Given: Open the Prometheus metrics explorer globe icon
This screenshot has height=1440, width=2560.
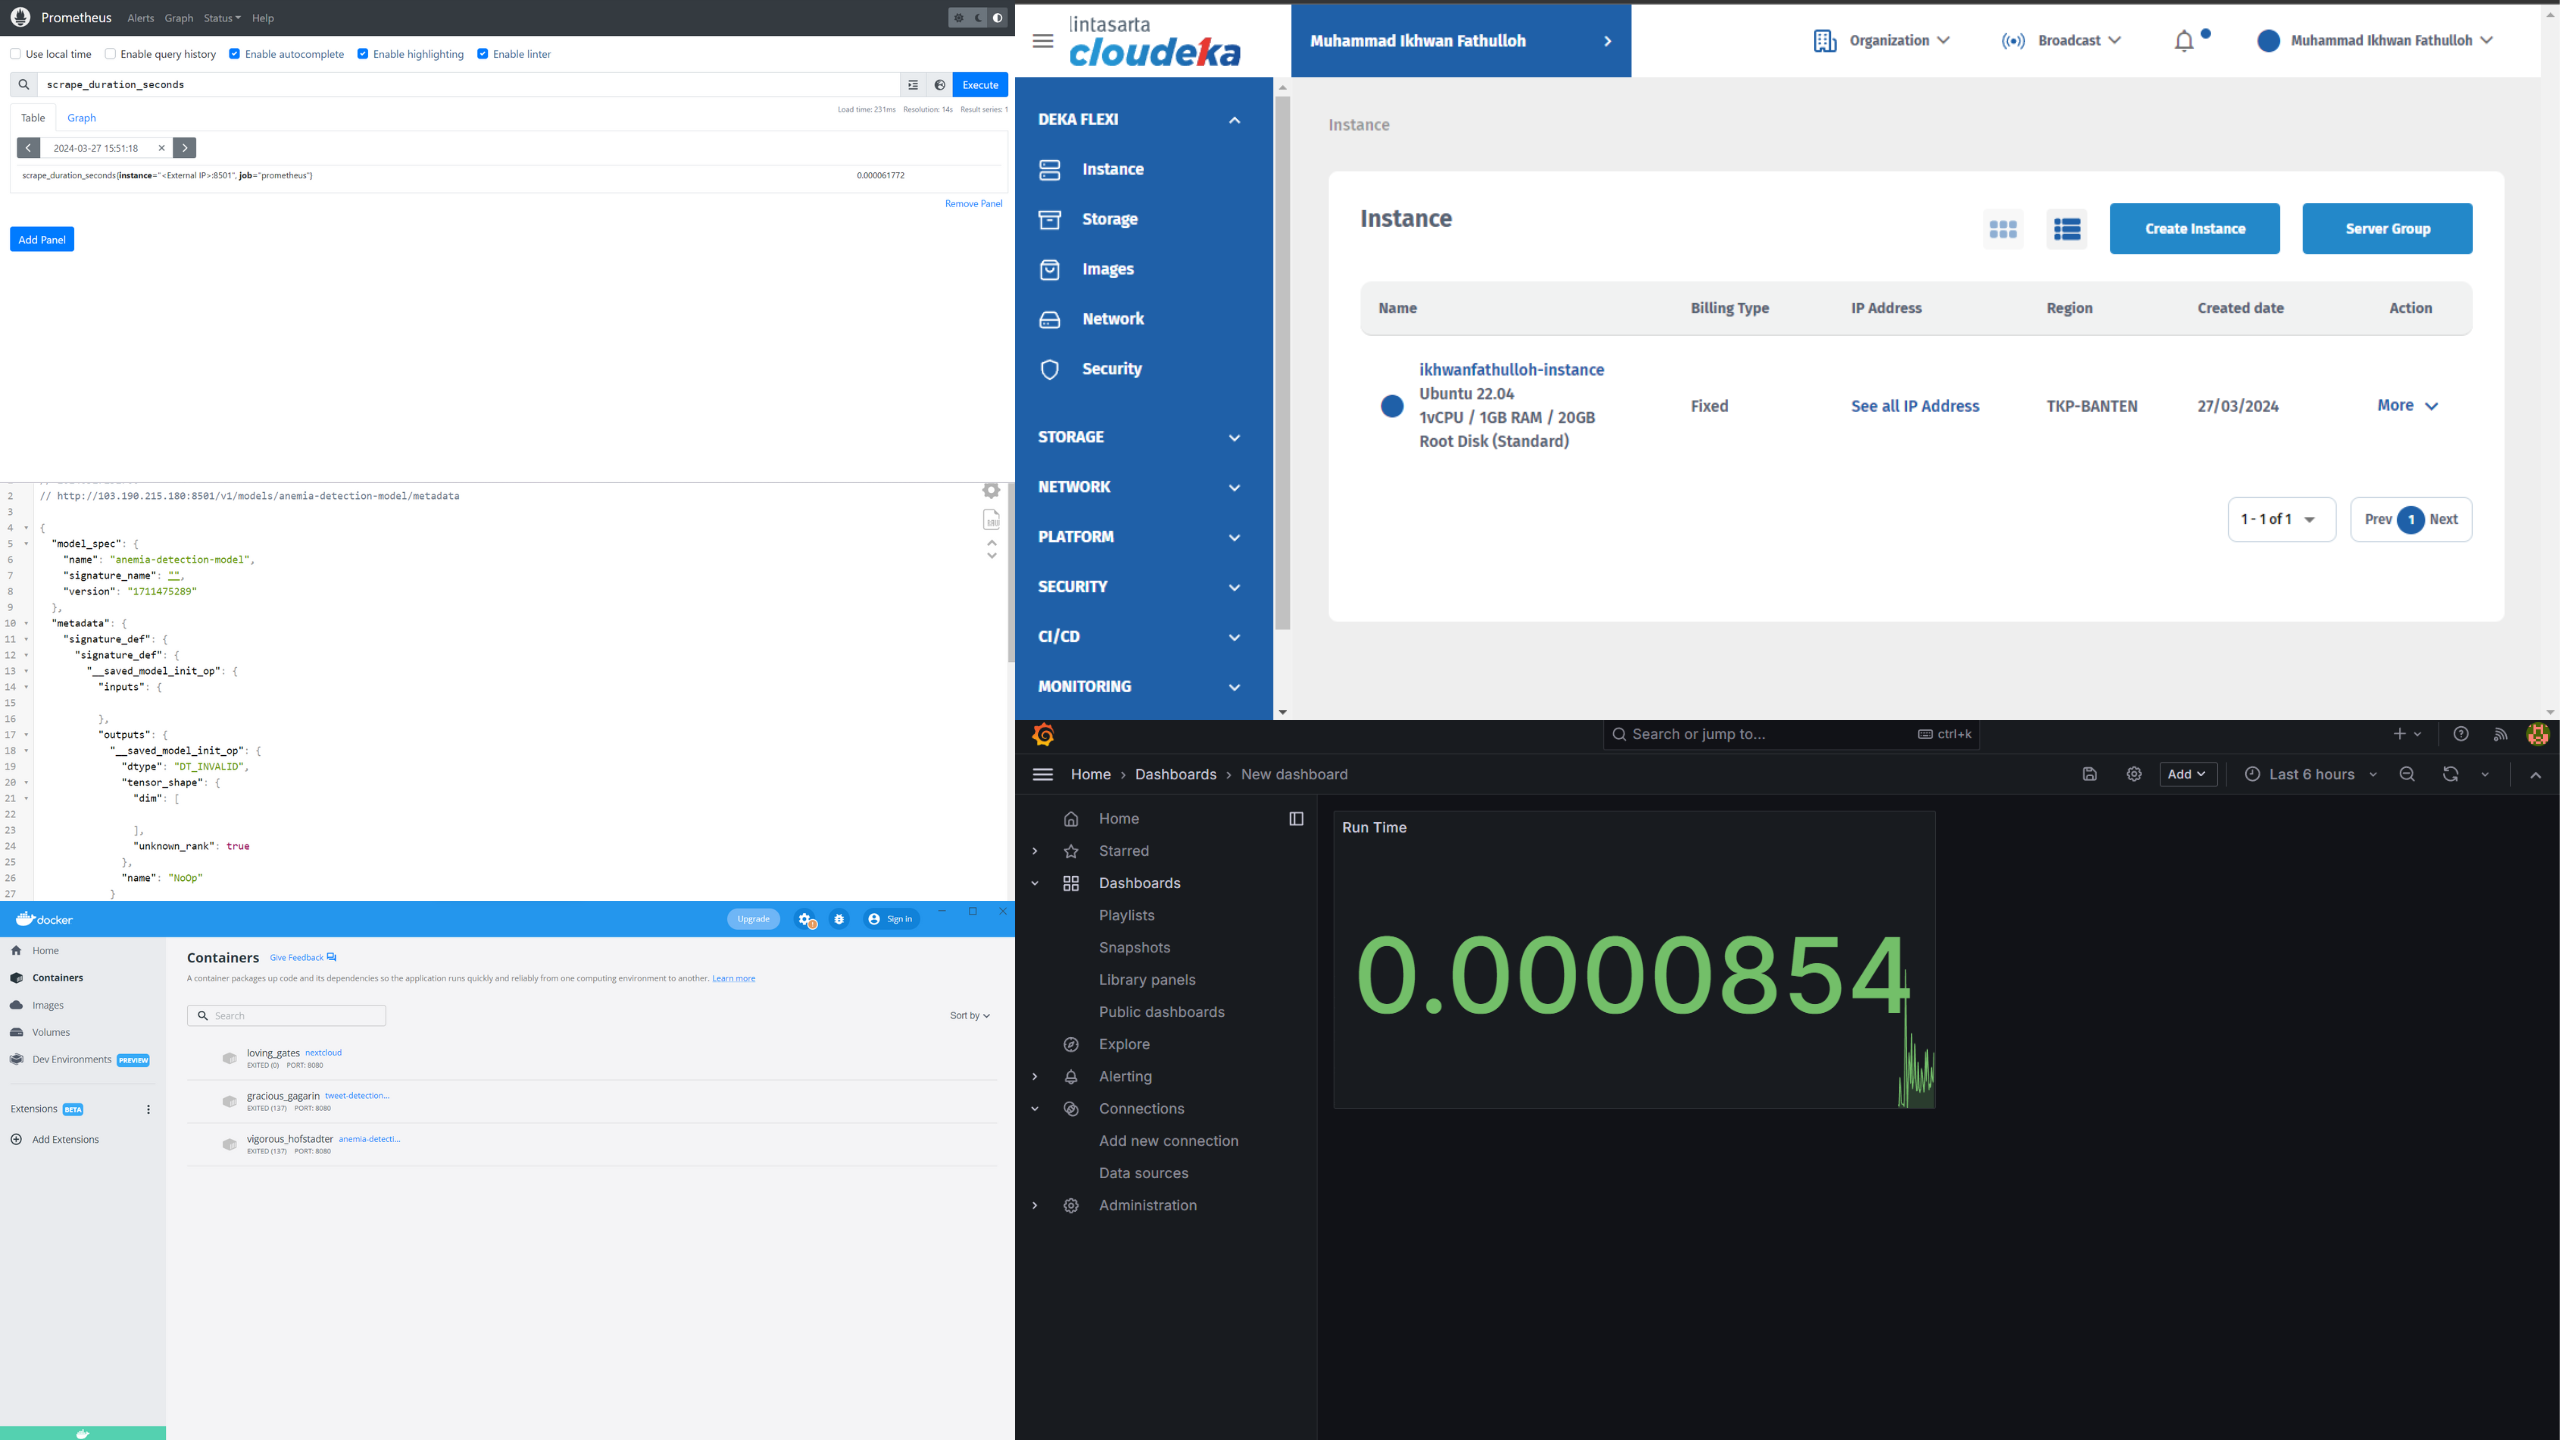Looking at the screenshot, I should (940, 85).
